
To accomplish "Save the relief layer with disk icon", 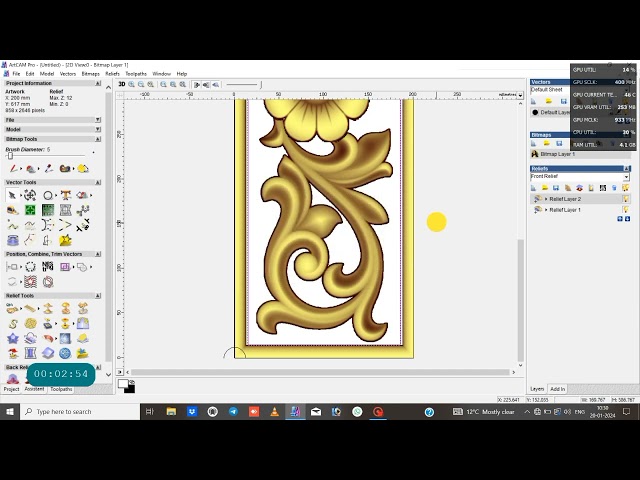I will coord(556,188).
